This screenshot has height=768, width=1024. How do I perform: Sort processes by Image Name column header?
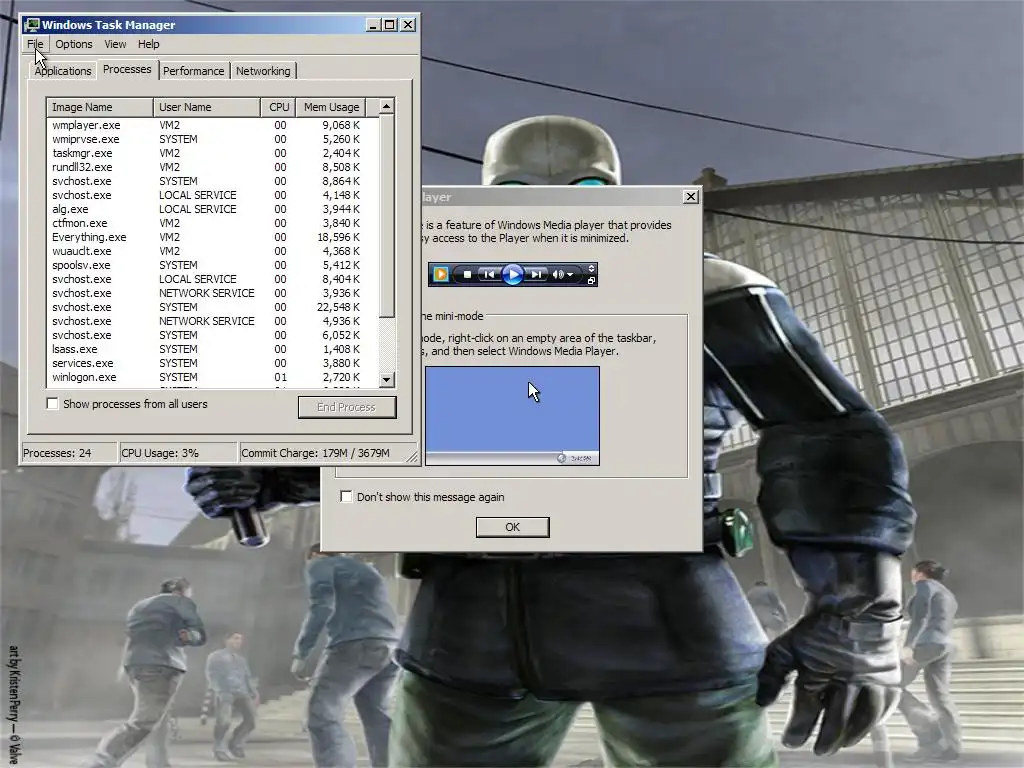(x=100, y=107)
